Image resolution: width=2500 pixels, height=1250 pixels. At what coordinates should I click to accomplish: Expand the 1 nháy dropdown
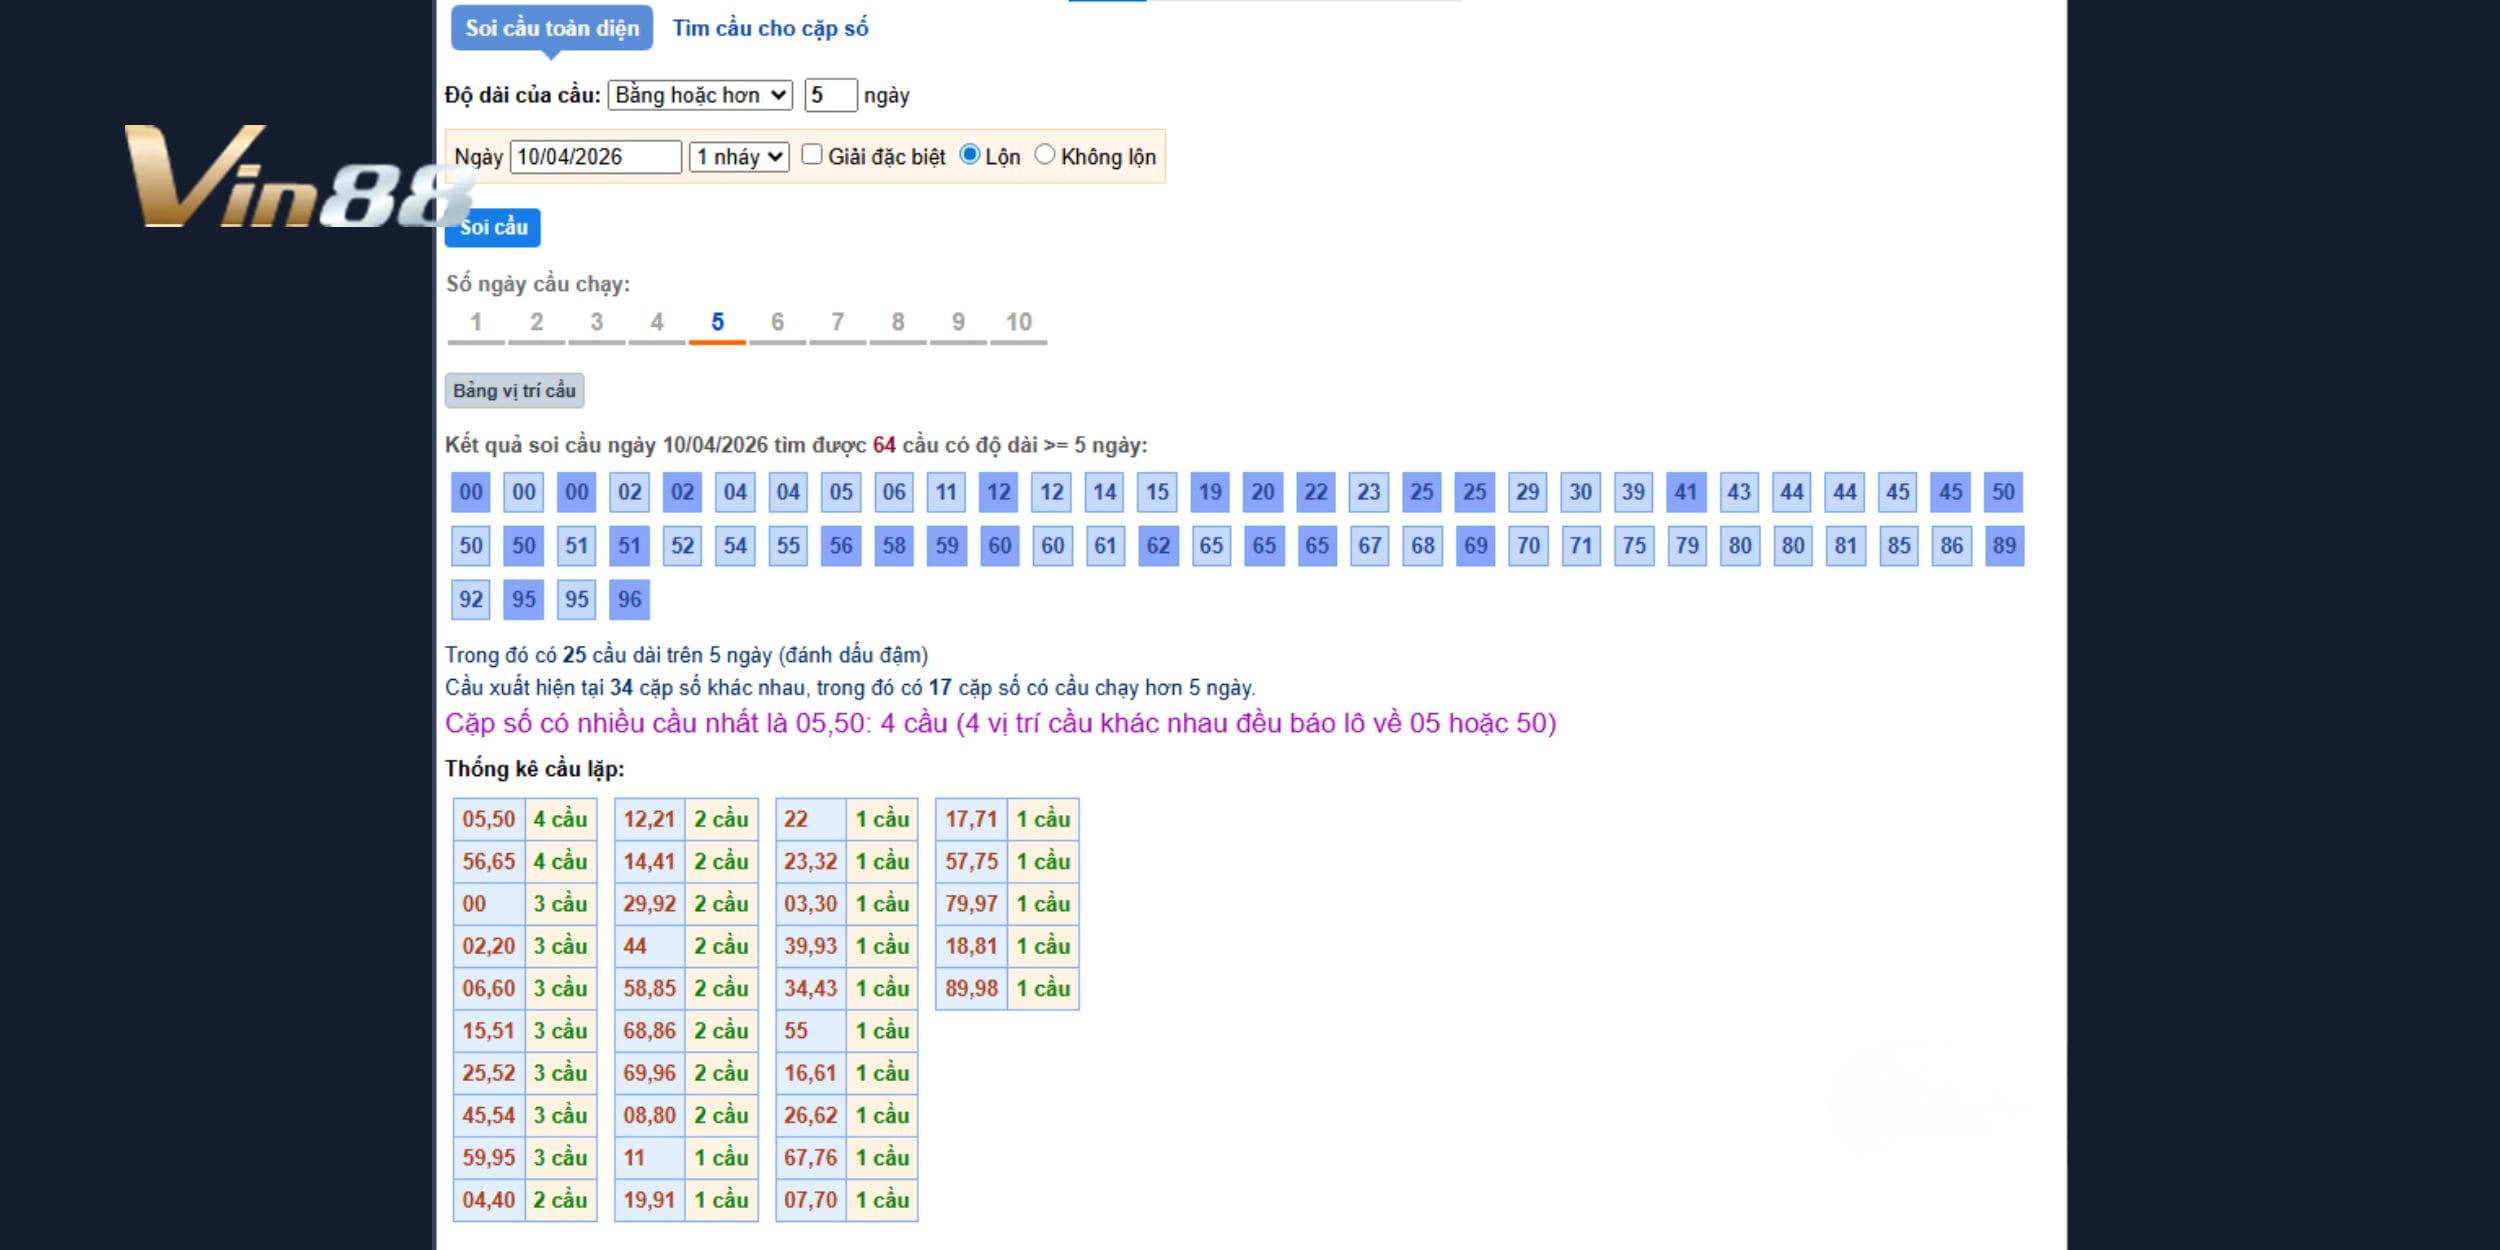(739, 157)
